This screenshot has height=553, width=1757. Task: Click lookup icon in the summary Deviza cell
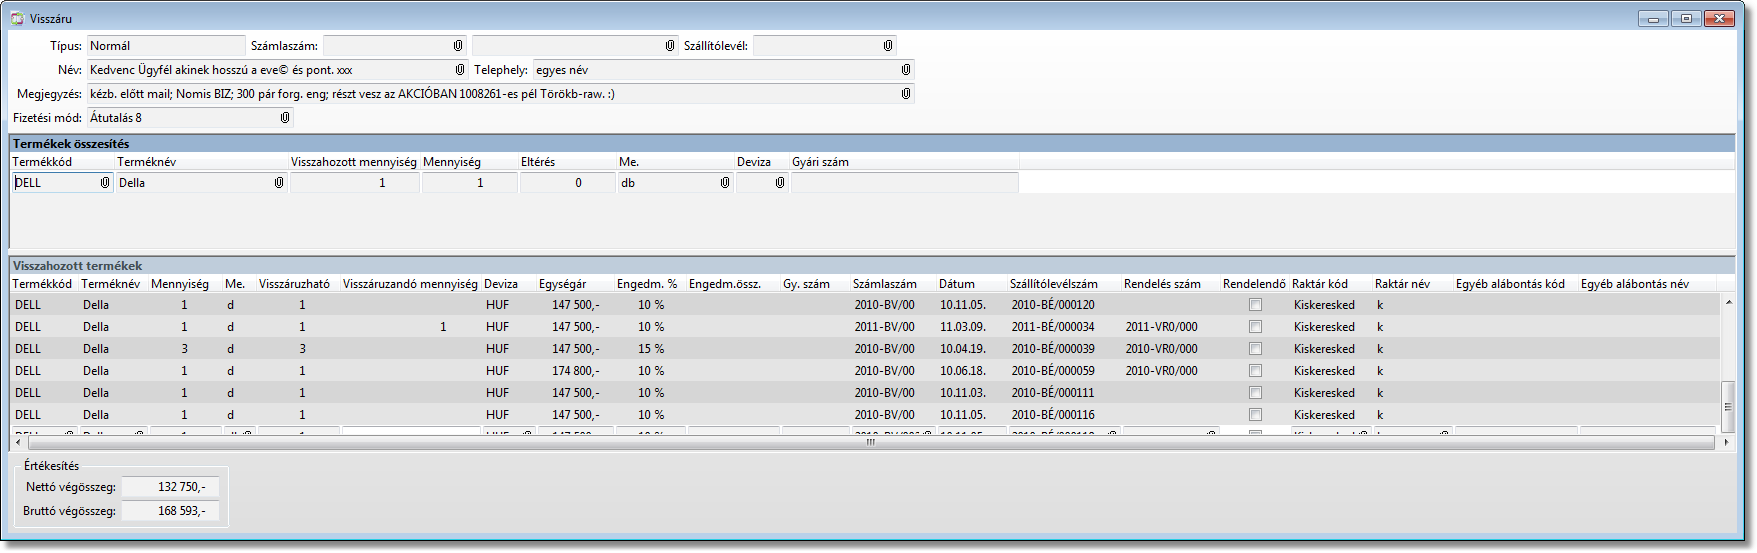780,183
